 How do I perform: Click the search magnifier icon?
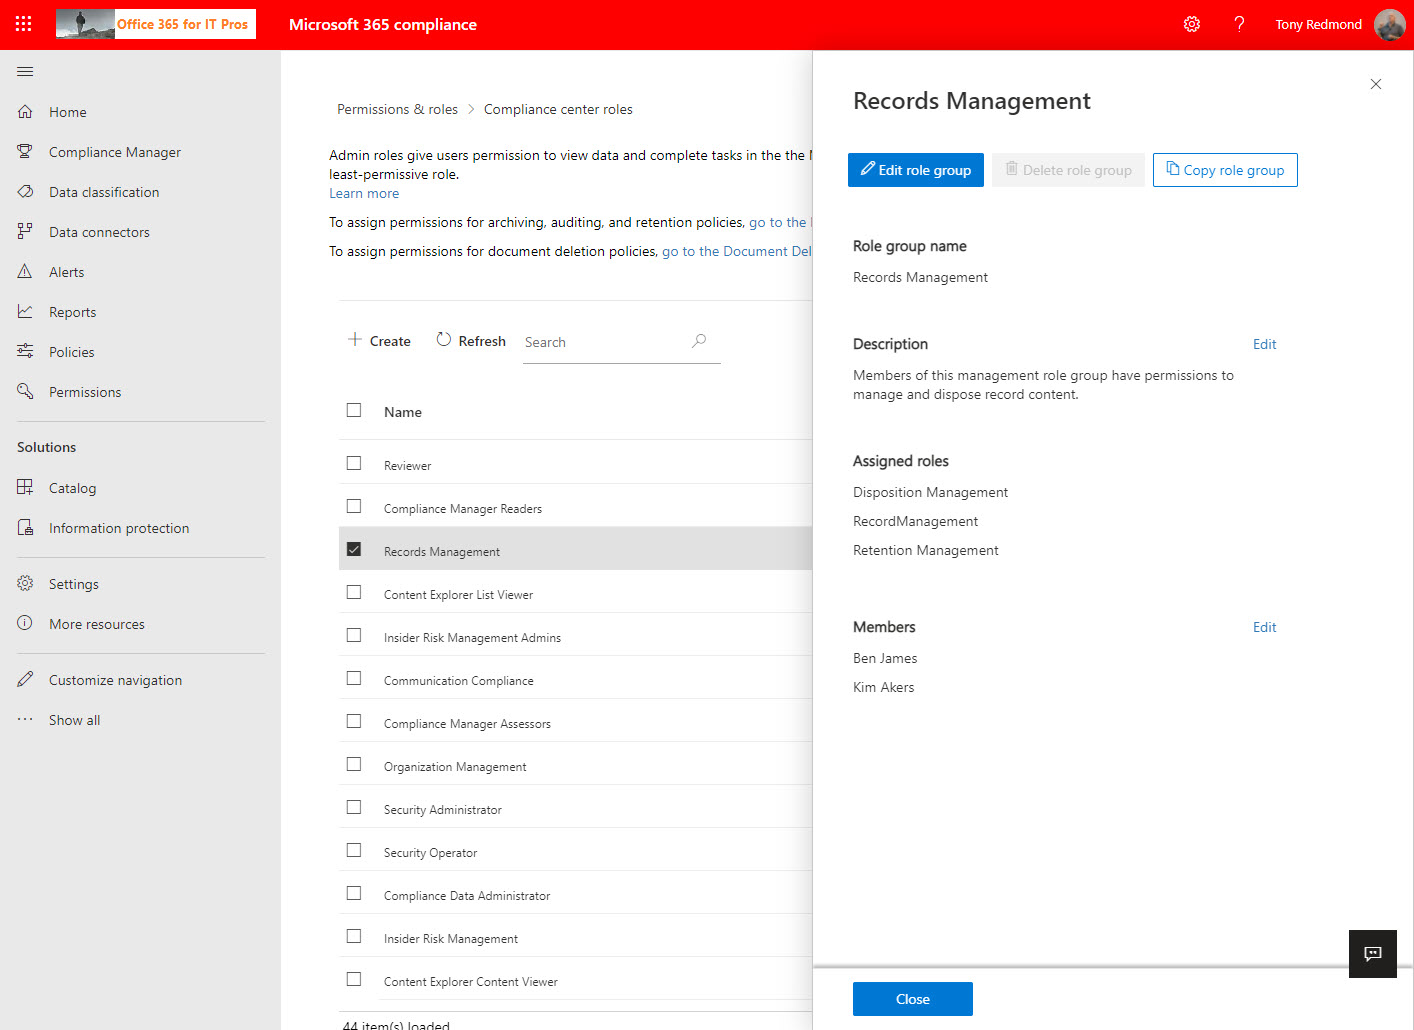pyautogui.click(x=699, y=341)
